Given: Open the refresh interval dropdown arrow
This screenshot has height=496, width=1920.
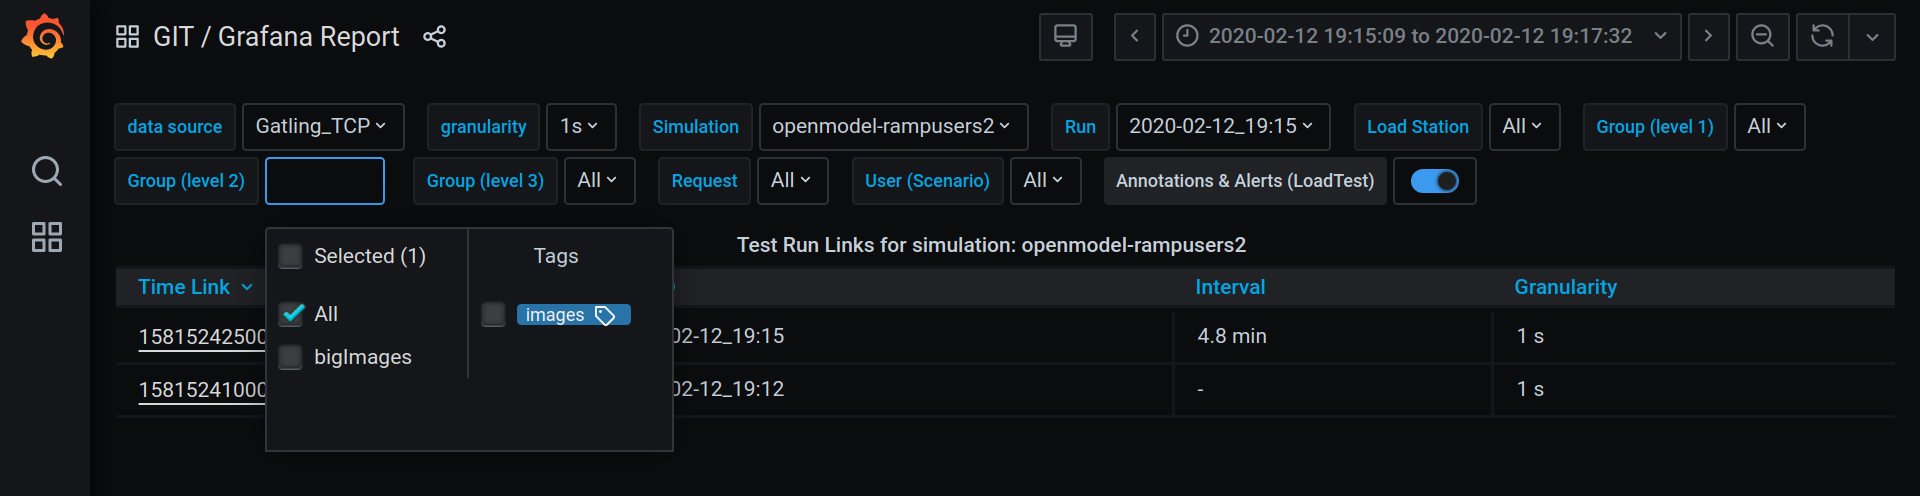Looking at the screenshot, I should (1872, 37).
